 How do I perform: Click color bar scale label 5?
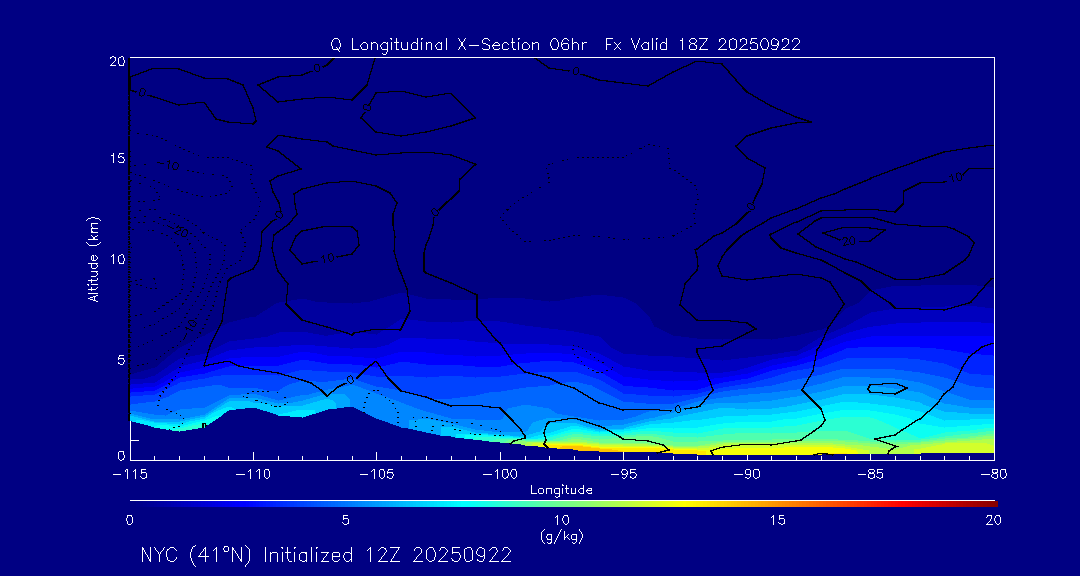tap(346, 520)
